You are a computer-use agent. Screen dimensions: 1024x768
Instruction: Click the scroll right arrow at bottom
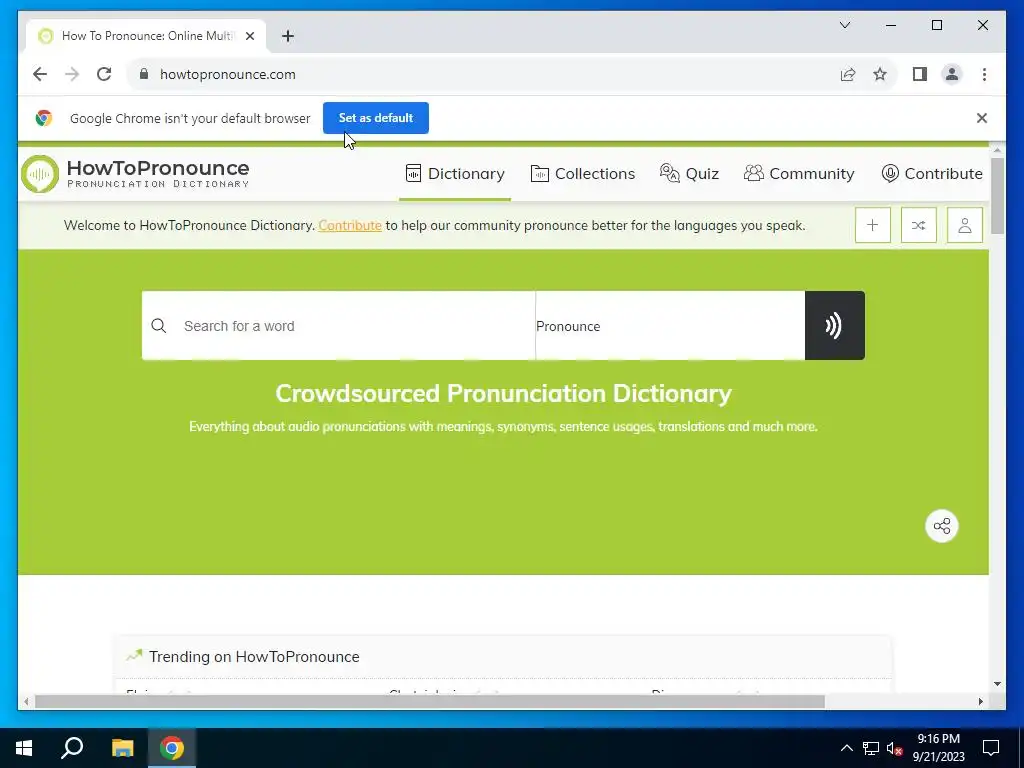point(981,701)
